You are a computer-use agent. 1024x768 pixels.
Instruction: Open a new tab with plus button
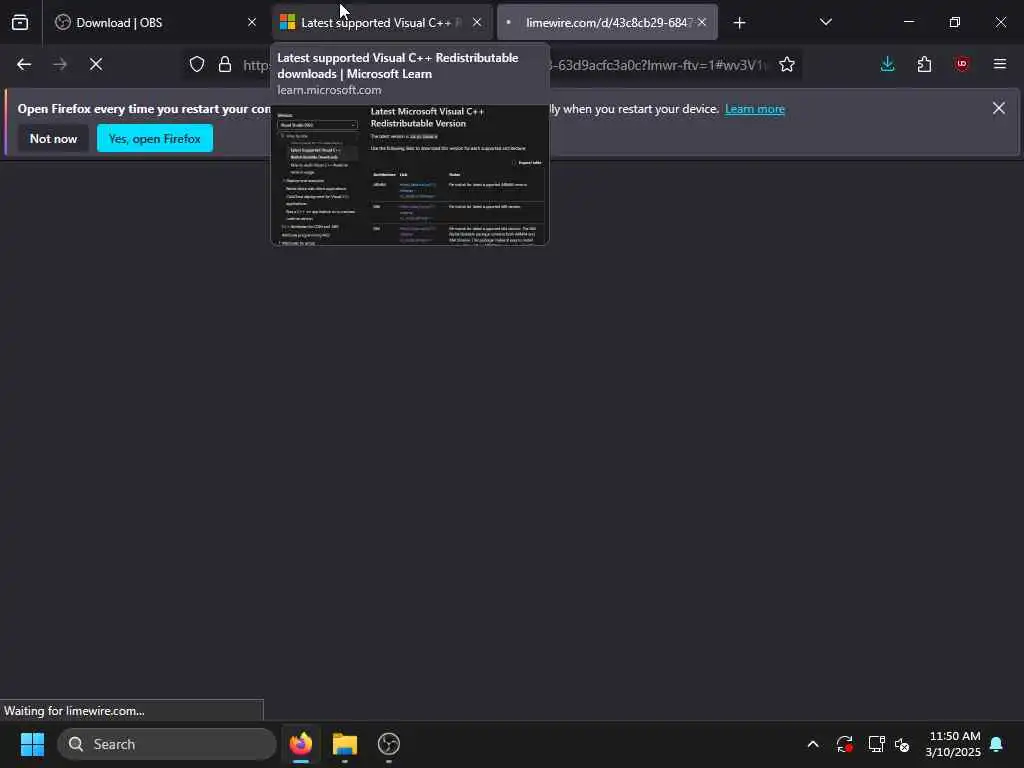pyautogui.click(x=739, y=23)
